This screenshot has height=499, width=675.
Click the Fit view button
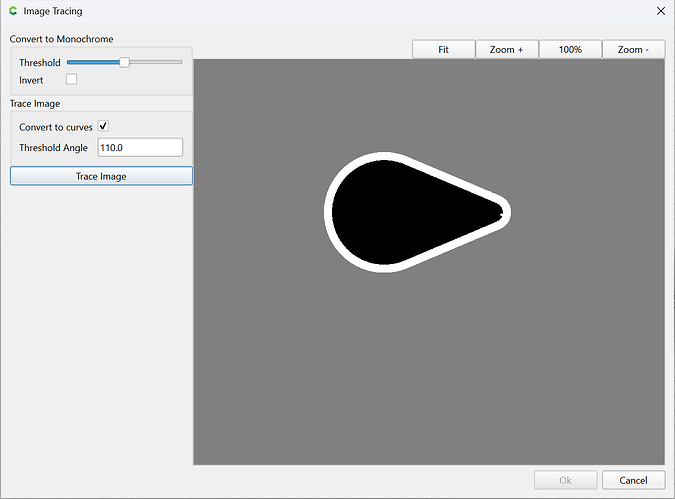pyautogui.click(x=443, y=50)
